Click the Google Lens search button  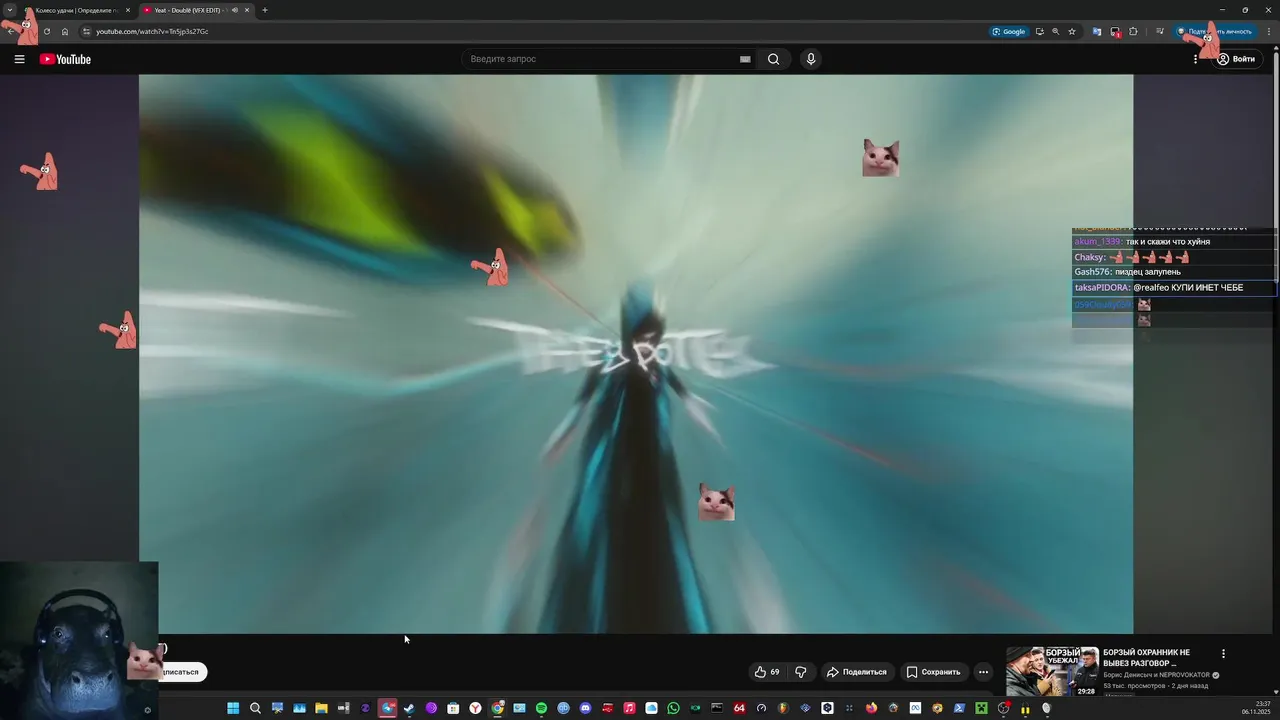pos(1009,31)
